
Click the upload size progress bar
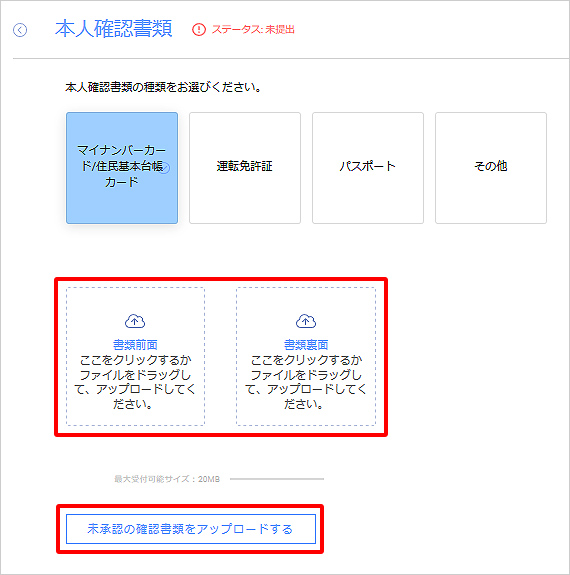pos(277,479)
